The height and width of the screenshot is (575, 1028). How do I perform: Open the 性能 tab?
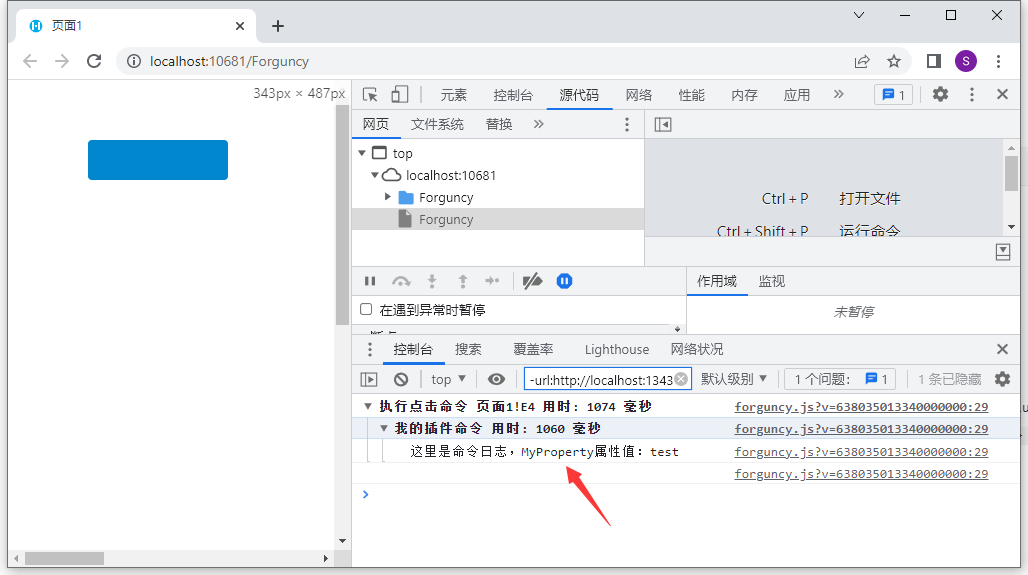point(691,95)
